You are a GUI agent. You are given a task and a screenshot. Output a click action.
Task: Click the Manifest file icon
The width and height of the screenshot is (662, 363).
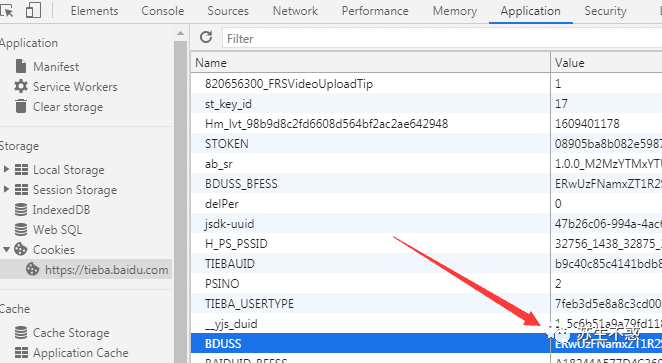coord(21,66)
